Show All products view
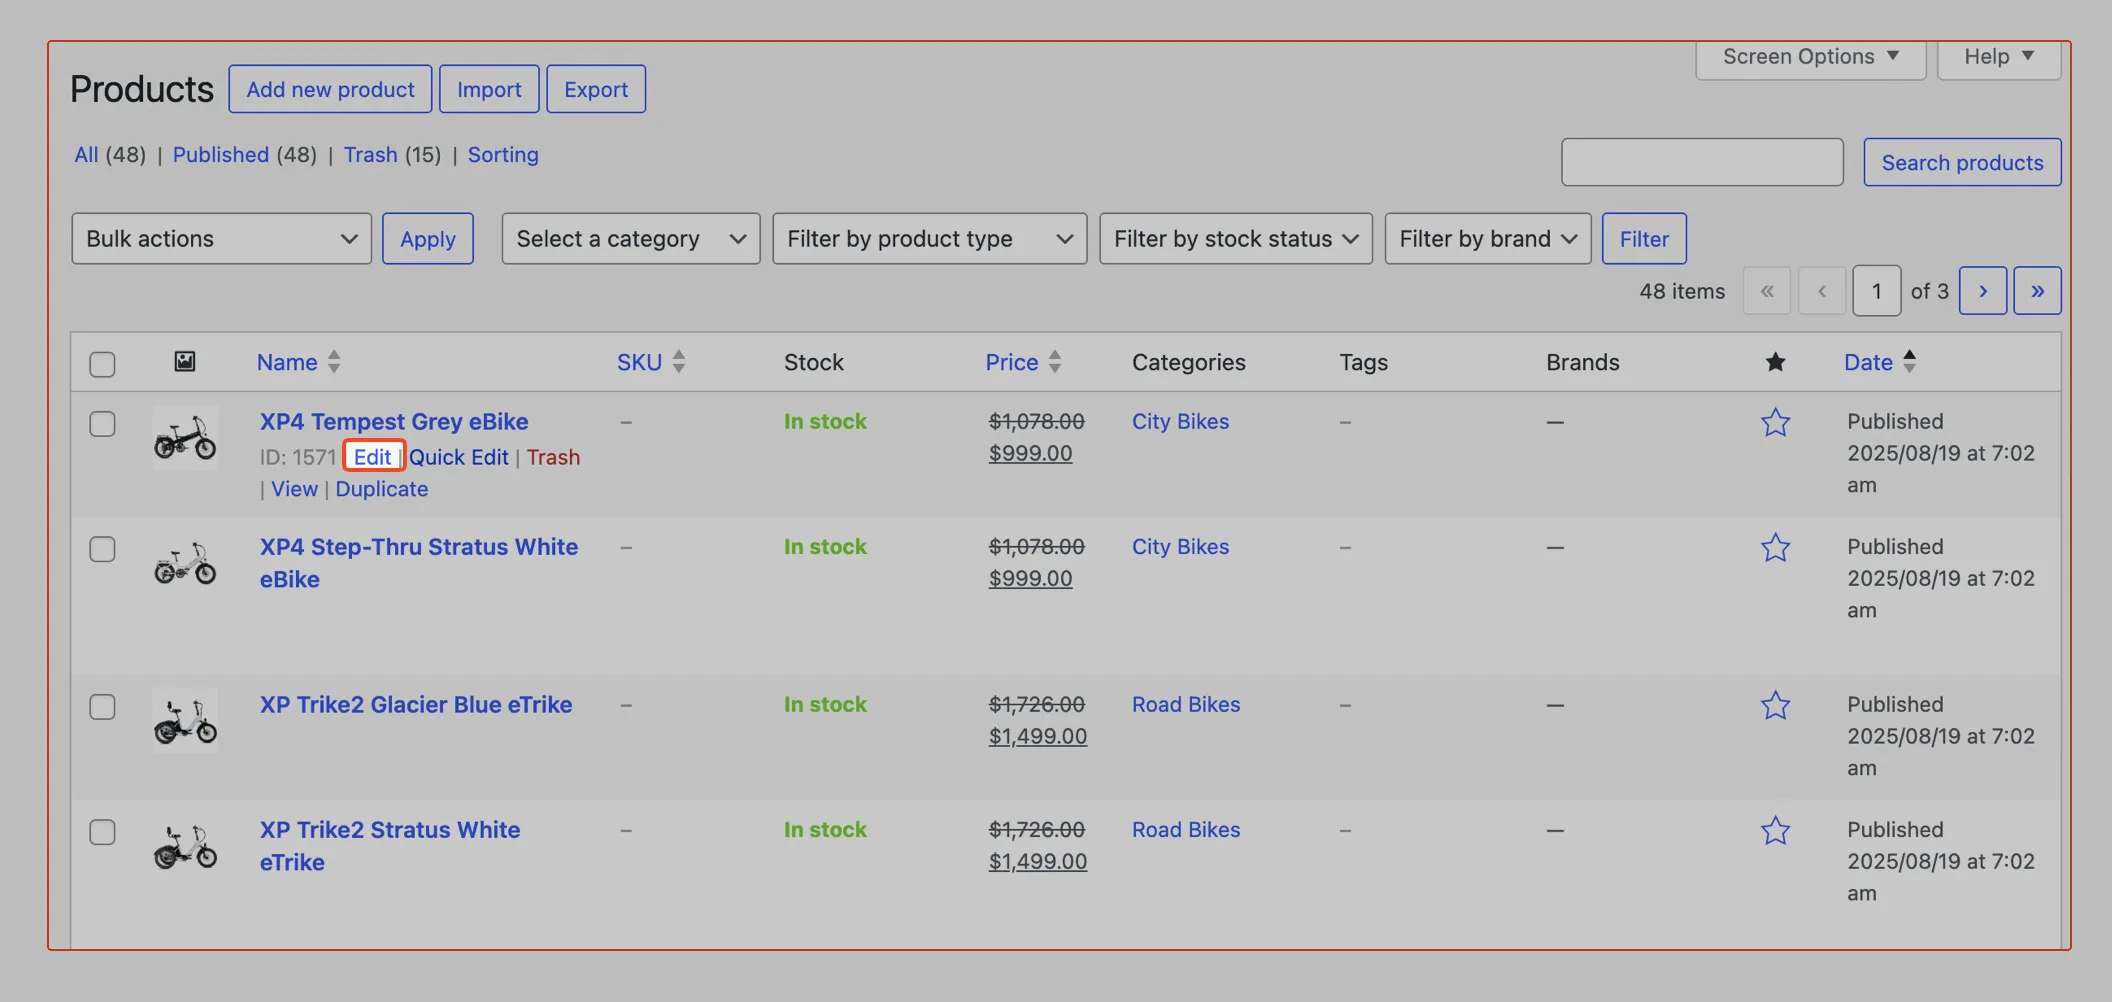 pyautogui.click(x=86, y=155)
